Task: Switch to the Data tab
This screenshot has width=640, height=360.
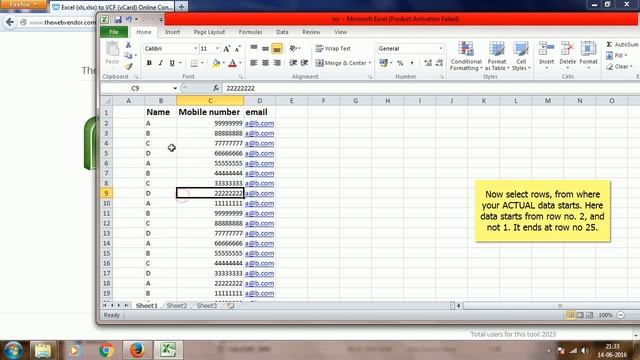Action: point(282,32)
